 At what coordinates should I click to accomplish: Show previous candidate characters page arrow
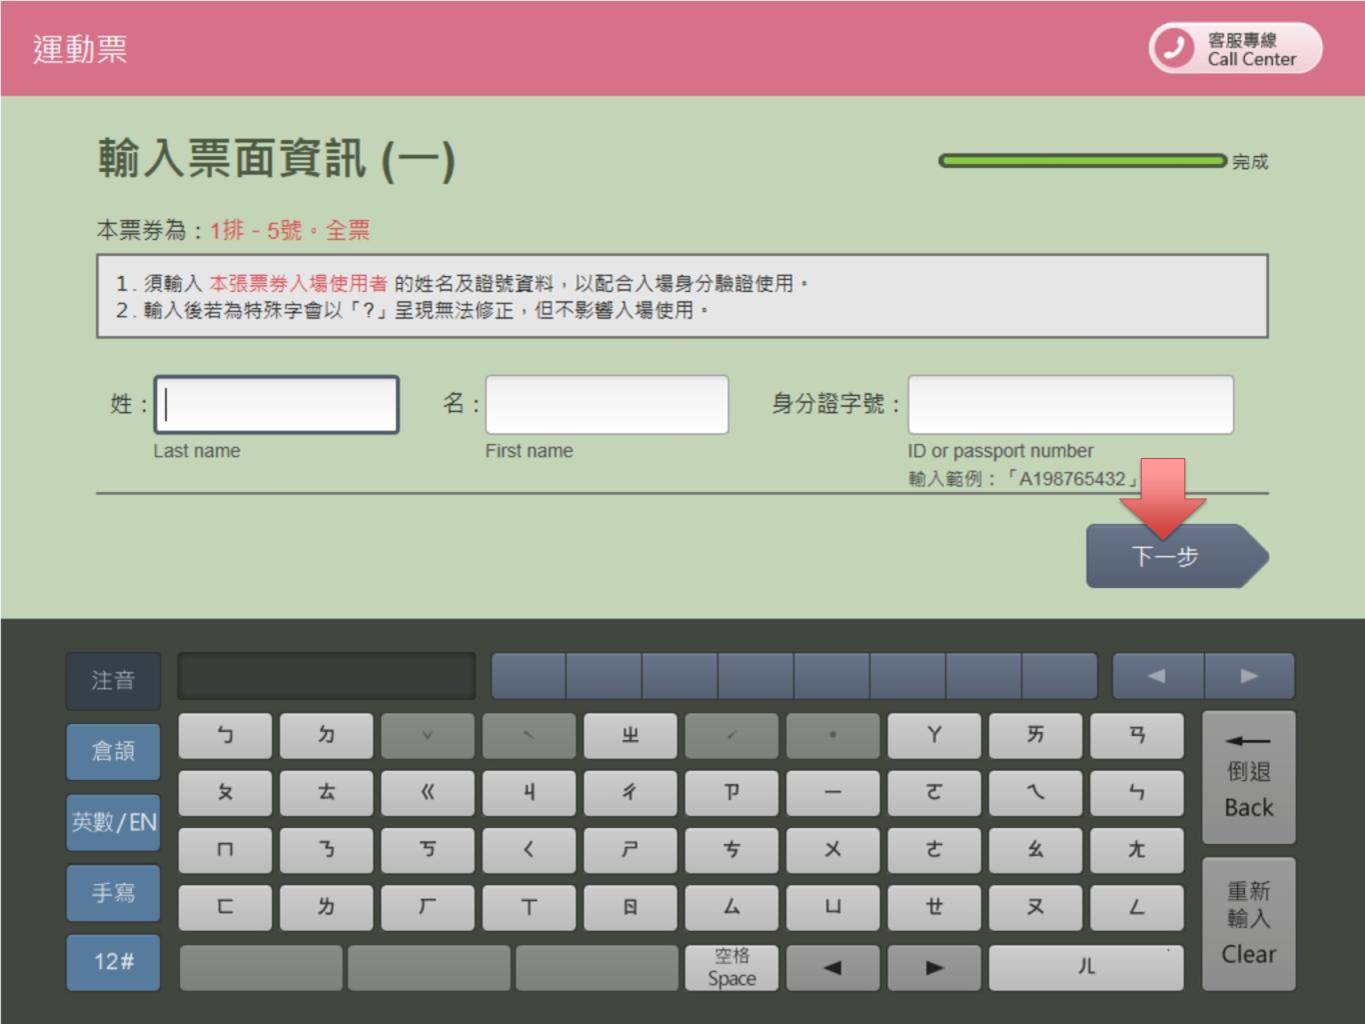(x=1157, y=676)
